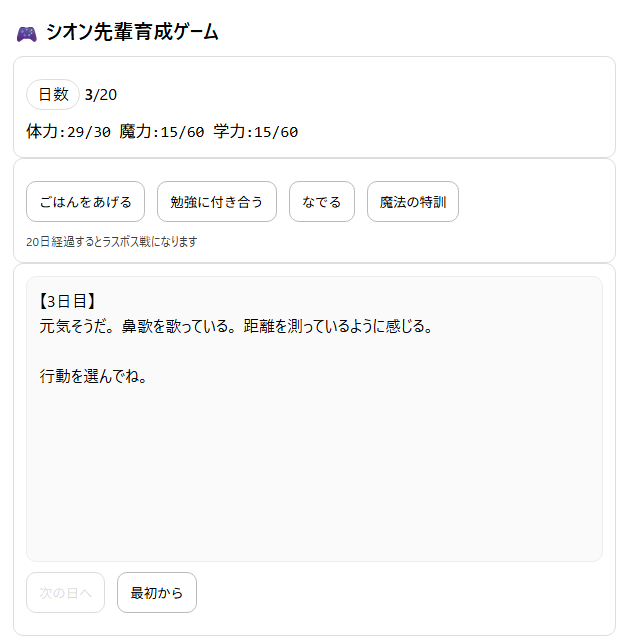Click the game controller icon in title
Screen dimensions: 627x643
[x=26, y=33]
